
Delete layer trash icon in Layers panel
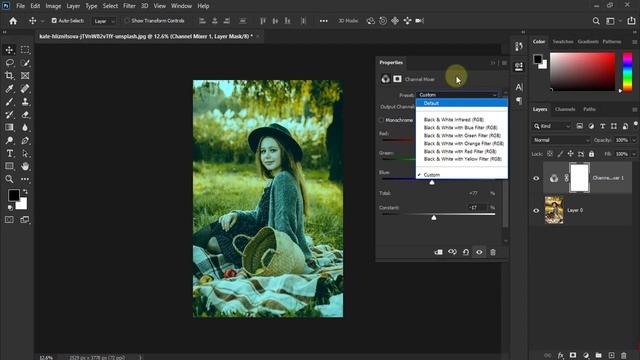623,356
